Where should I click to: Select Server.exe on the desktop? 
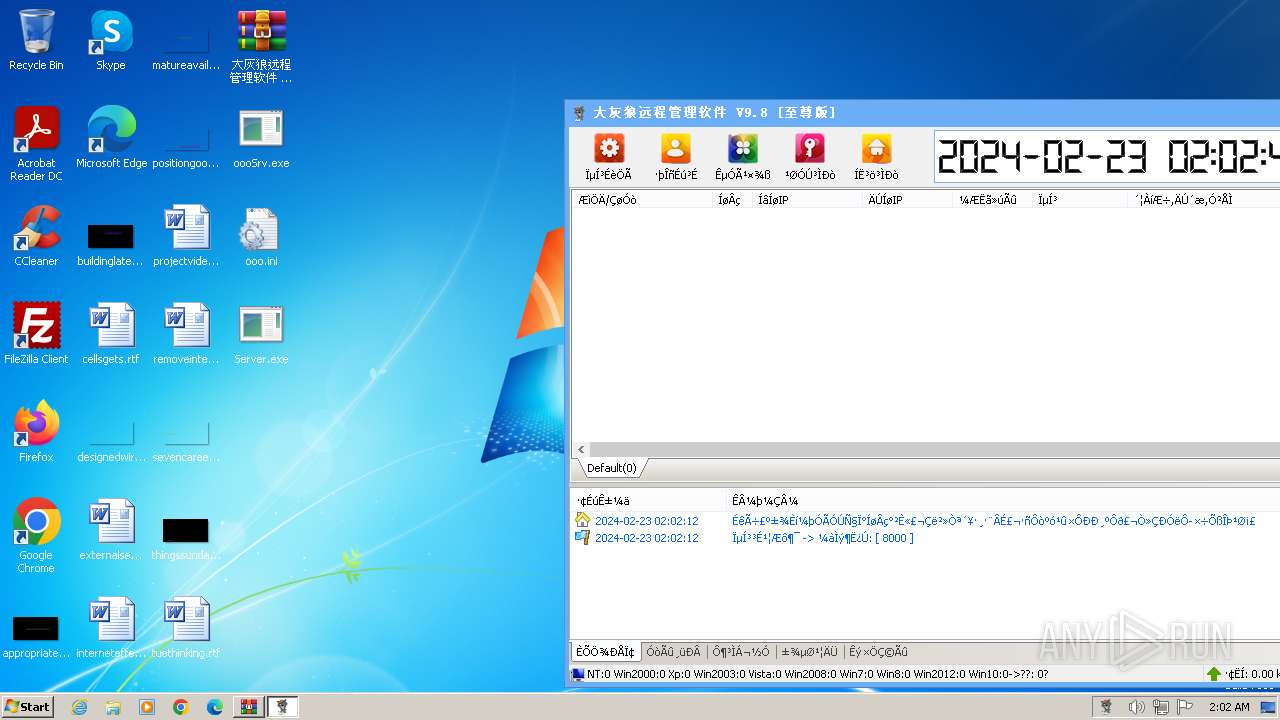click(x=261, y=334)
